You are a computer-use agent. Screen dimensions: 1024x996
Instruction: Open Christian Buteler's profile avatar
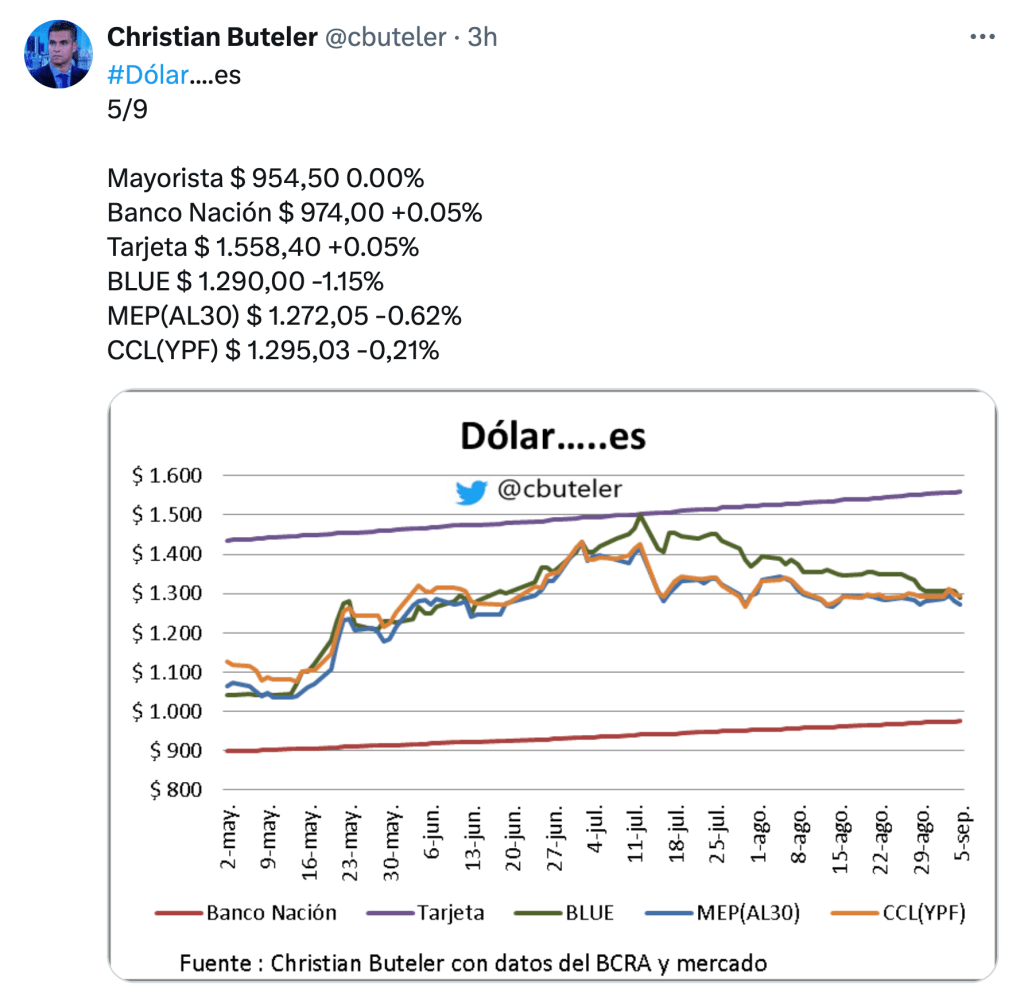coord(59,55)
